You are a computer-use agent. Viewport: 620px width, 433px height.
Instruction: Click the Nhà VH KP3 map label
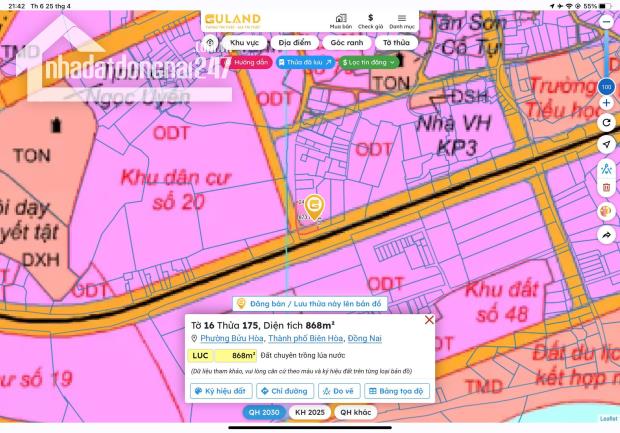[x=454, y=136]
